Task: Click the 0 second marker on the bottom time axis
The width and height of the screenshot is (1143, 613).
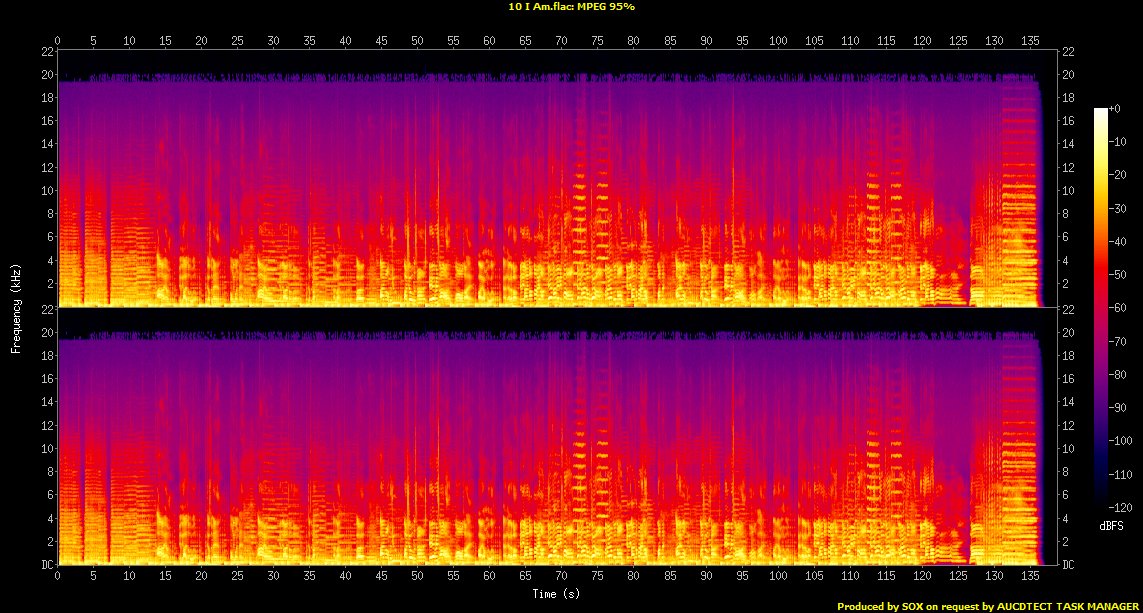Action: click(58, 577)
